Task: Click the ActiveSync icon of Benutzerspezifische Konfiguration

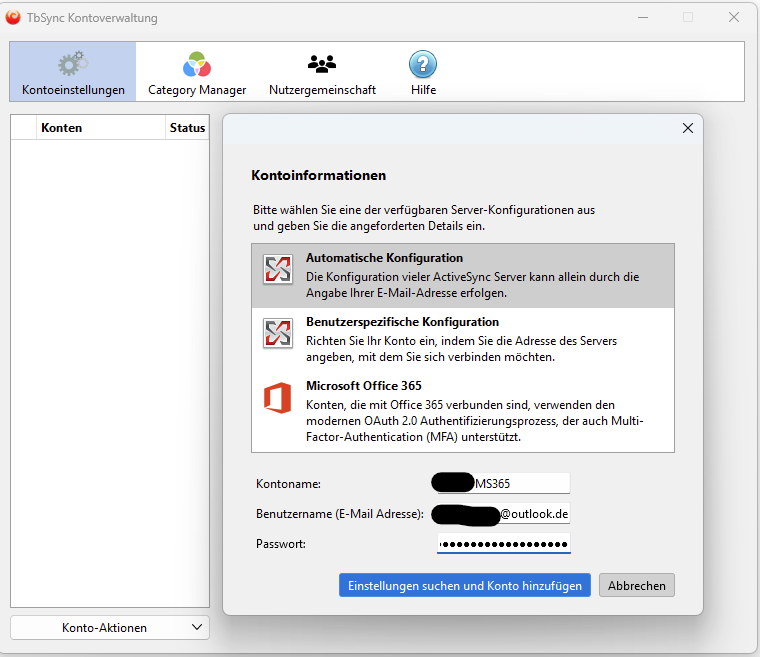Action: [x=278, y=333]
